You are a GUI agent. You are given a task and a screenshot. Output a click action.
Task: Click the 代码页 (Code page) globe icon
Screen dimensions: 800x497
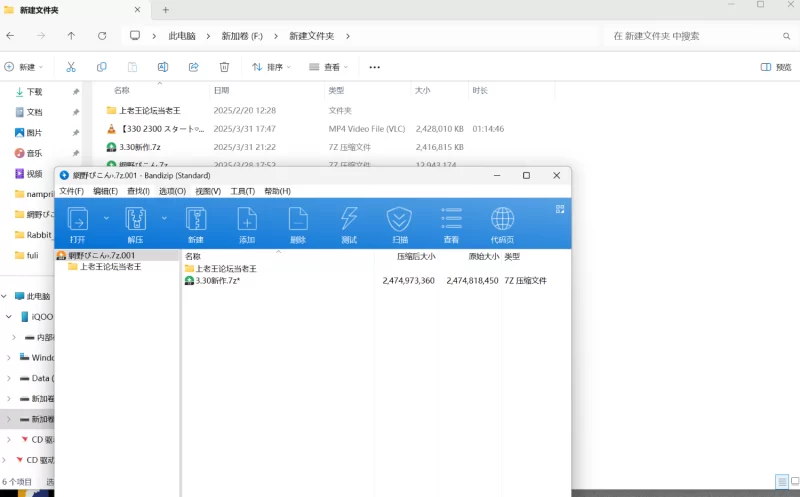point(502,224)
